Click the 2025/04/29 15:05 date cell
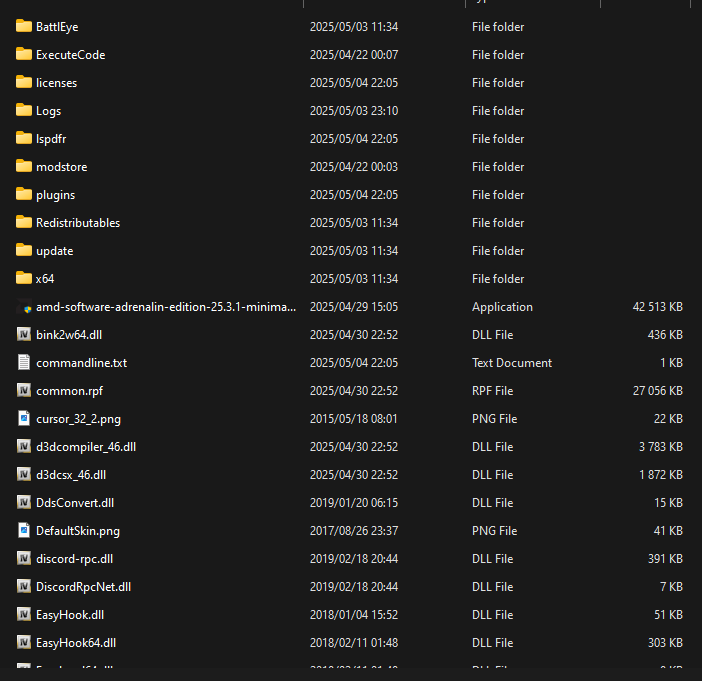 (x=354, y=307)
